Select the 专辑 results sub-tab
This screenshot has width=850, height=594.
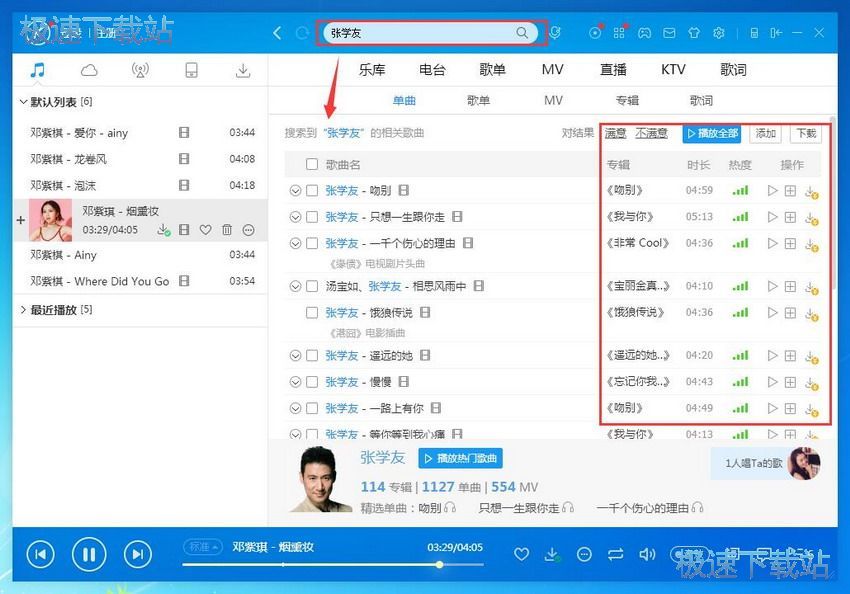627,100
